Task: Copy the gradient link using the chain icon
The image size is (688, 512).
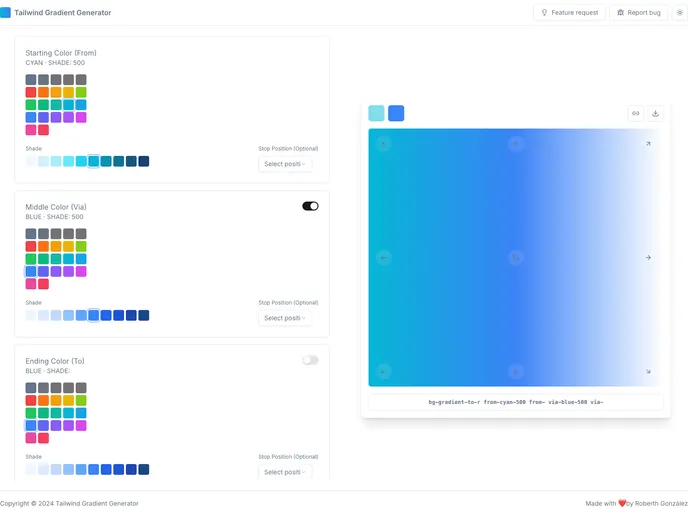Action: click(636, 113)
